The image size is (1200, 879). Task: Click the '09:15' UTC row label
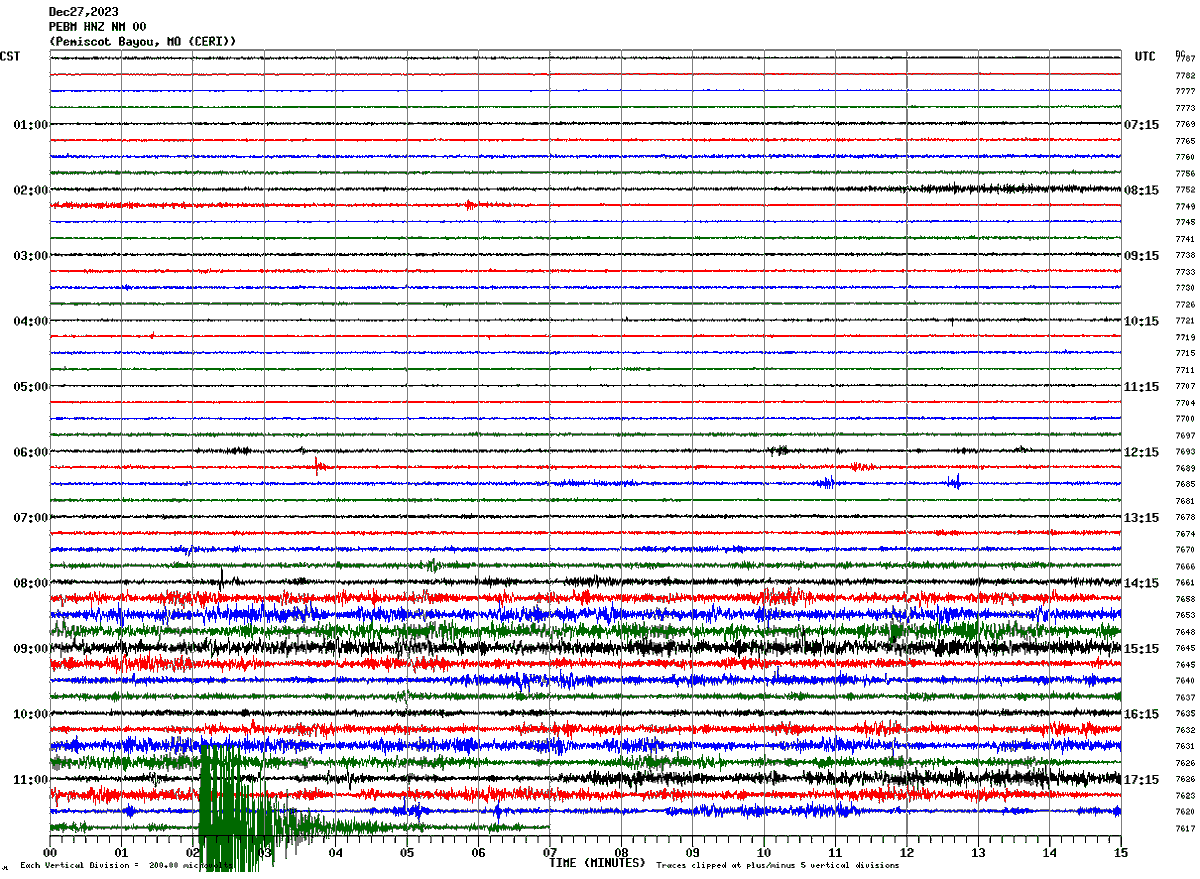click(x=1141, y=256)
